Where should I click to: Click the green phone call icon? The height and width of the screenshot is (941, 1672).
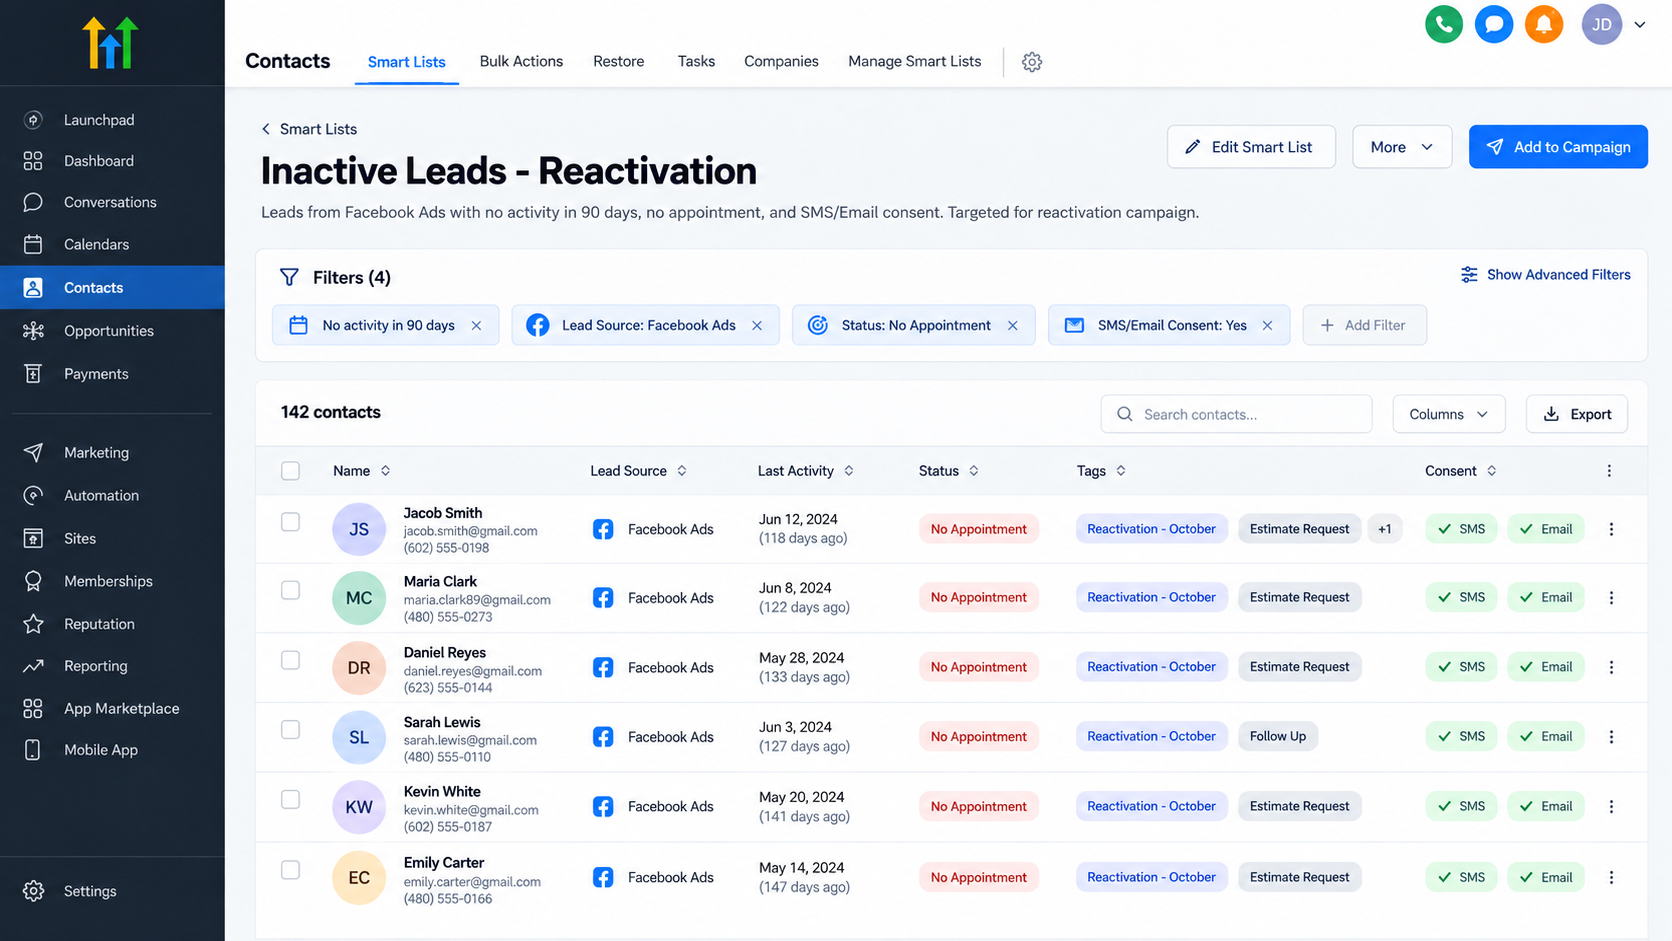(x=1444, y=24)
